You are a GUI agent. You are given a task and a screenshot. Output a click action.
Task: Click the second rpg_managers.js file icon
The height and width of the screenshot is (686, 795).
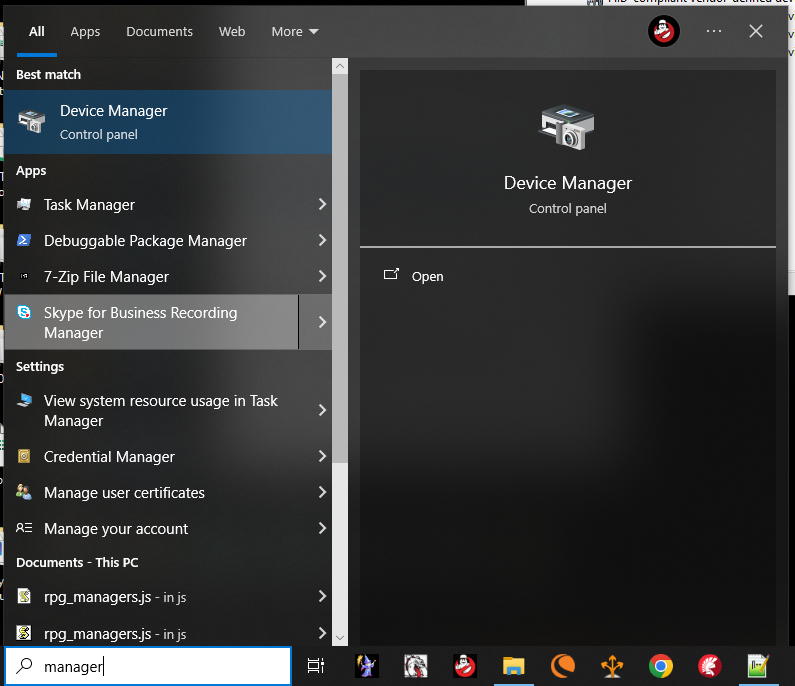point(24,633)
